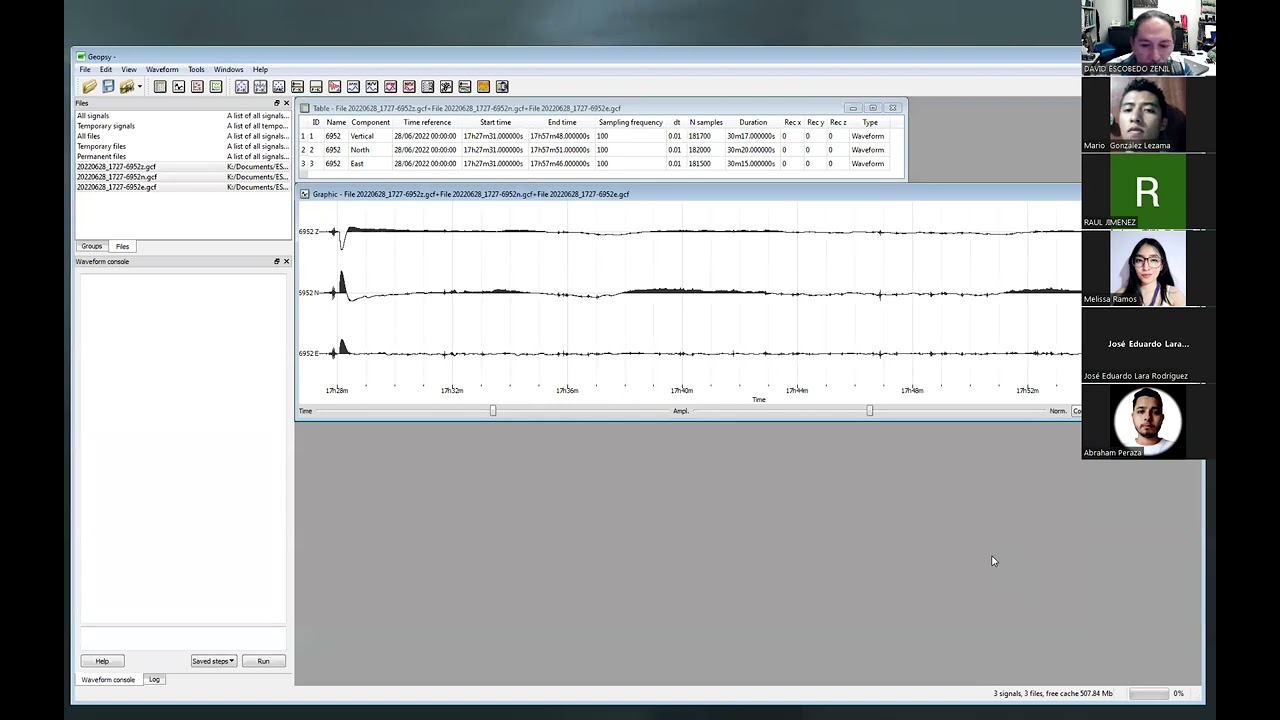Viewport: 1280px width, 720px height.
Task: Select file 20220628_1727-6952n.gcf
Action: 183,177
